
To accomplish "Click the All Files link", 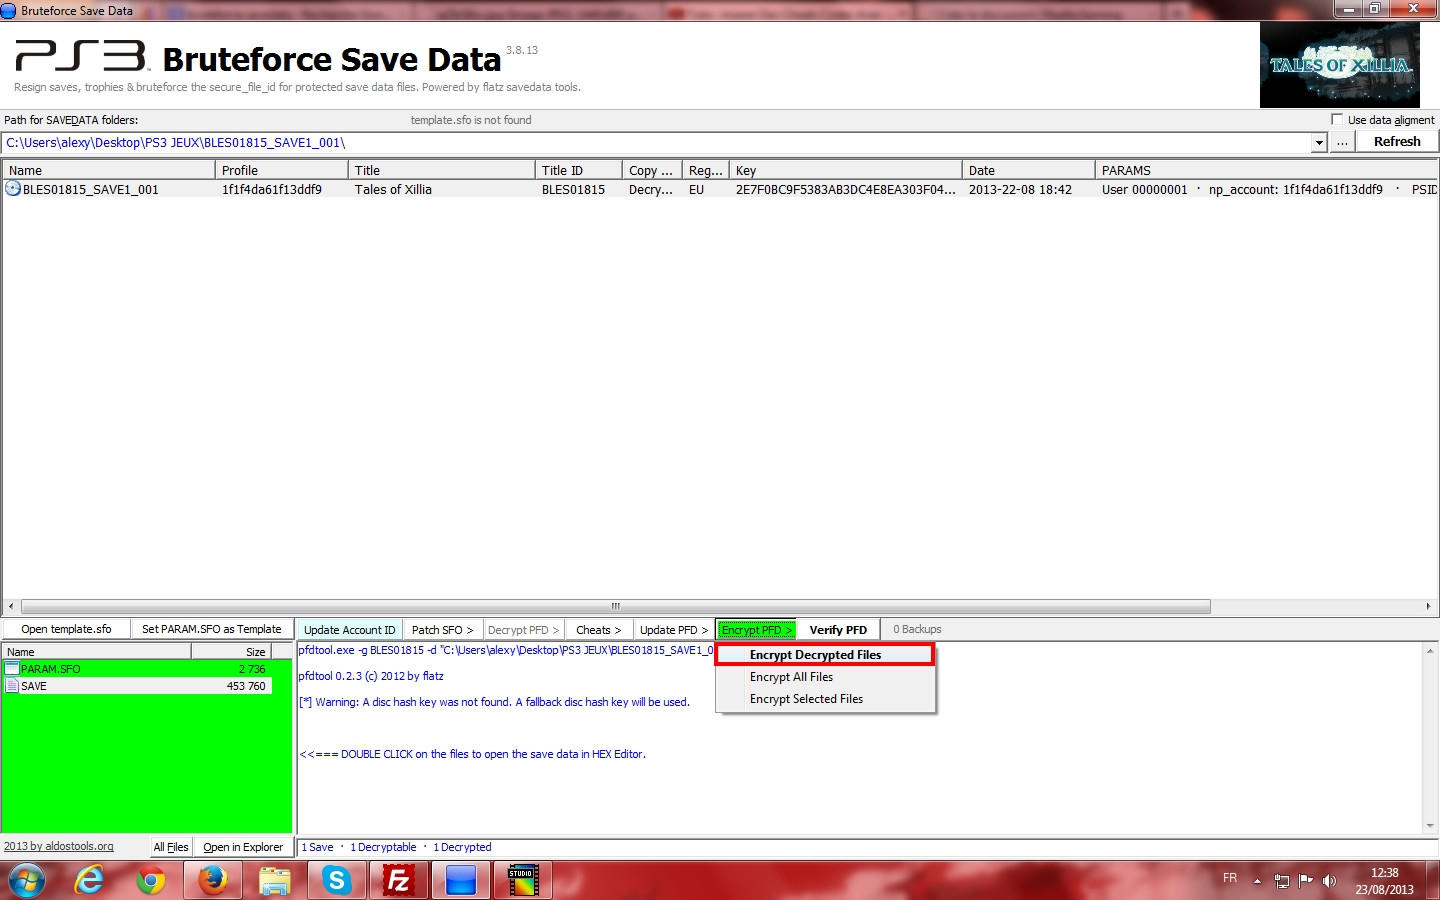I will point(171,847).
